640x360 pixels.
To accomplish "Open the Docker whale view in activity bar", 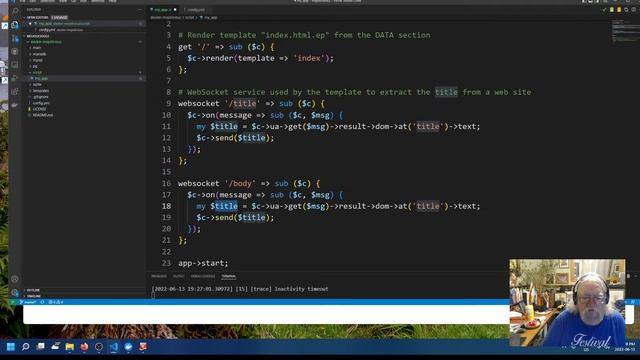I will coord(15,105).
